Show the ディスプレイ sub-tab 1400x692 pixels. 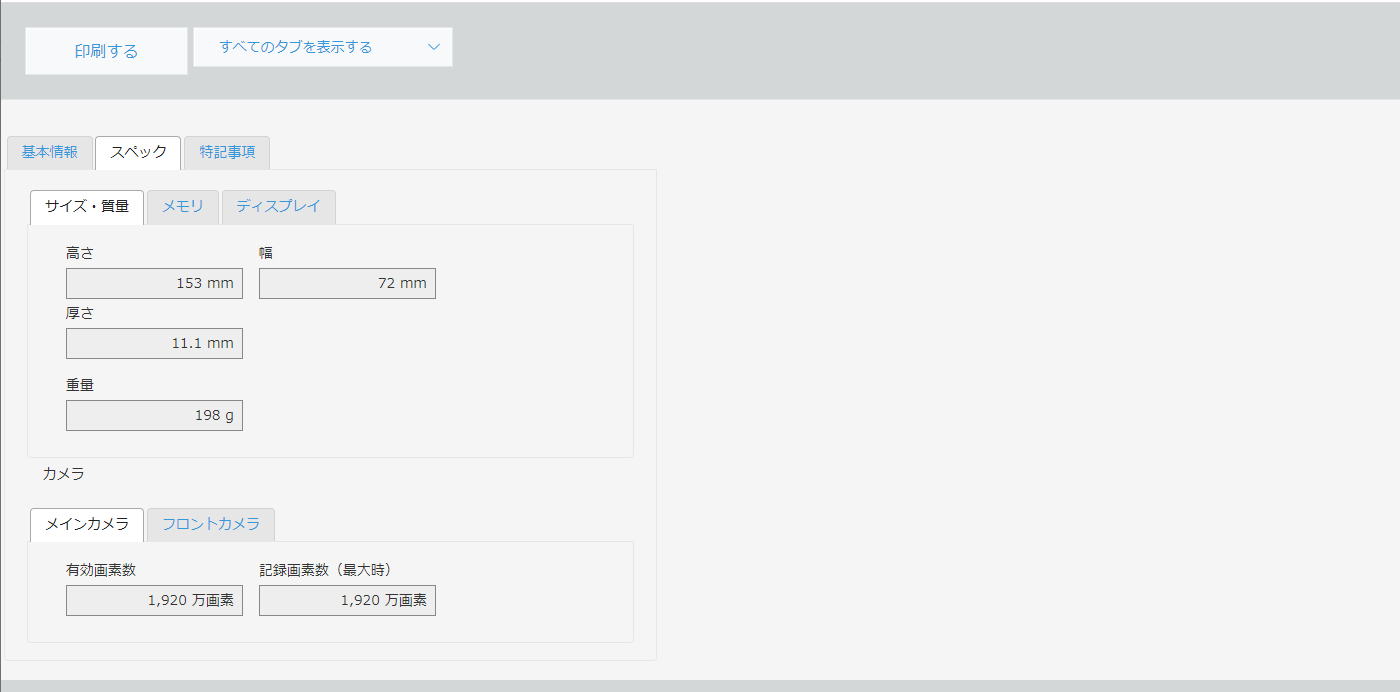(278, 206)
